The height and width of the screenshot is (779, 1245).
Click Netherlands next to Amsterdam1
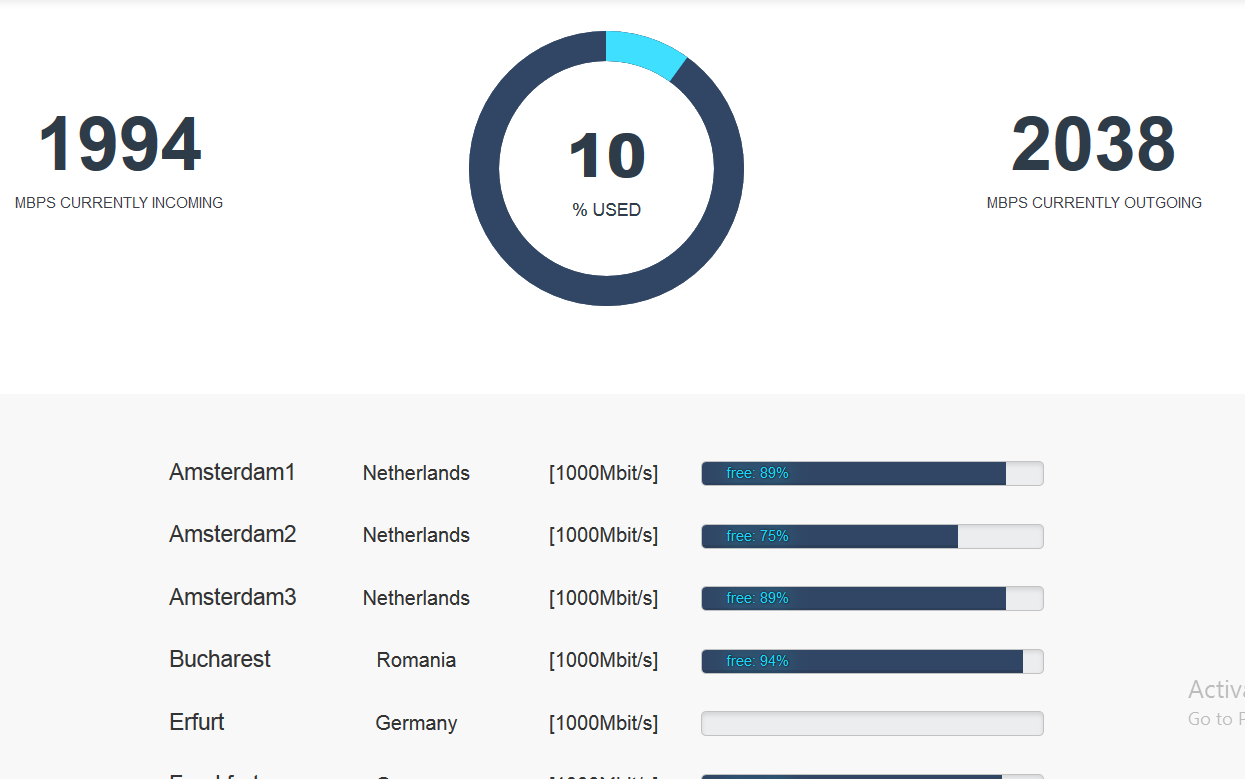[x=416, y=473]
